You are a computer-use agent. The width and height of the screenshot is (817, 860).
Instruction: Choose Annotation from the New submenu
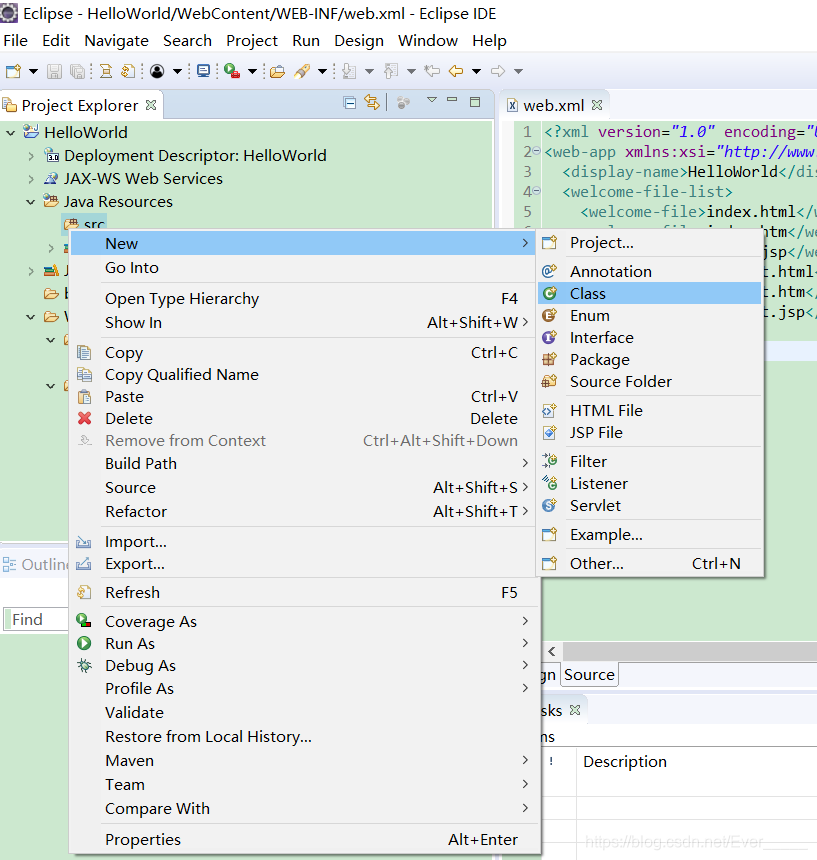[x=650, y=271]
